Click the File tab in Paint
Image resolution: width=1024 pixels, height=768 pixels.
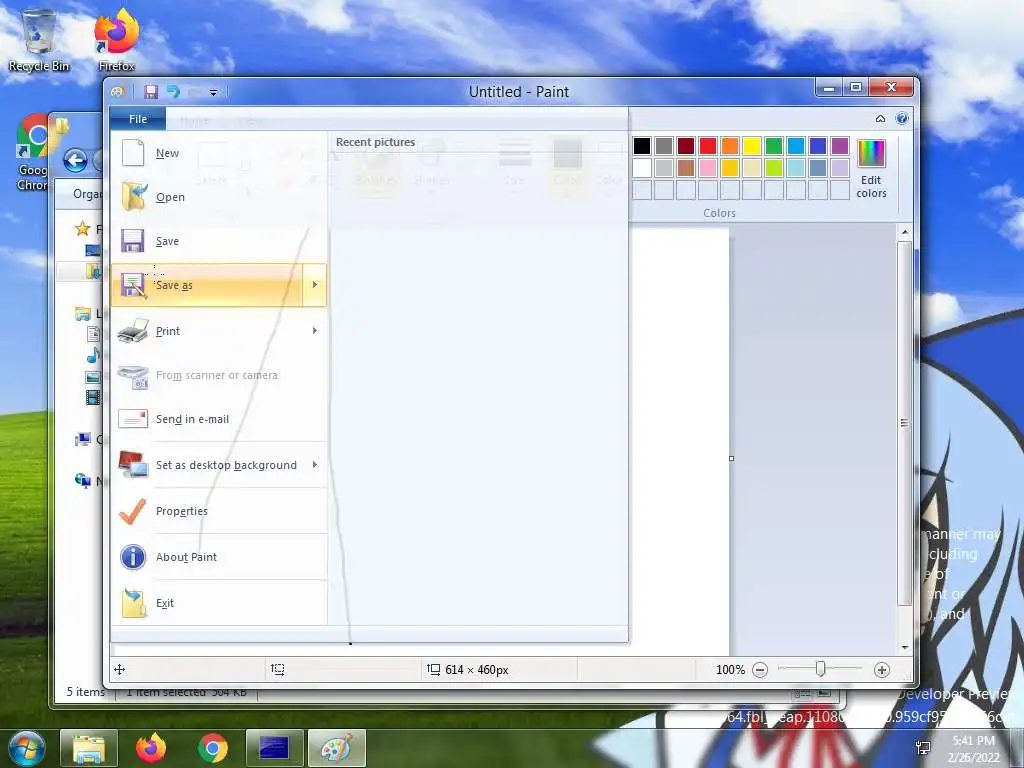(138, 119)
